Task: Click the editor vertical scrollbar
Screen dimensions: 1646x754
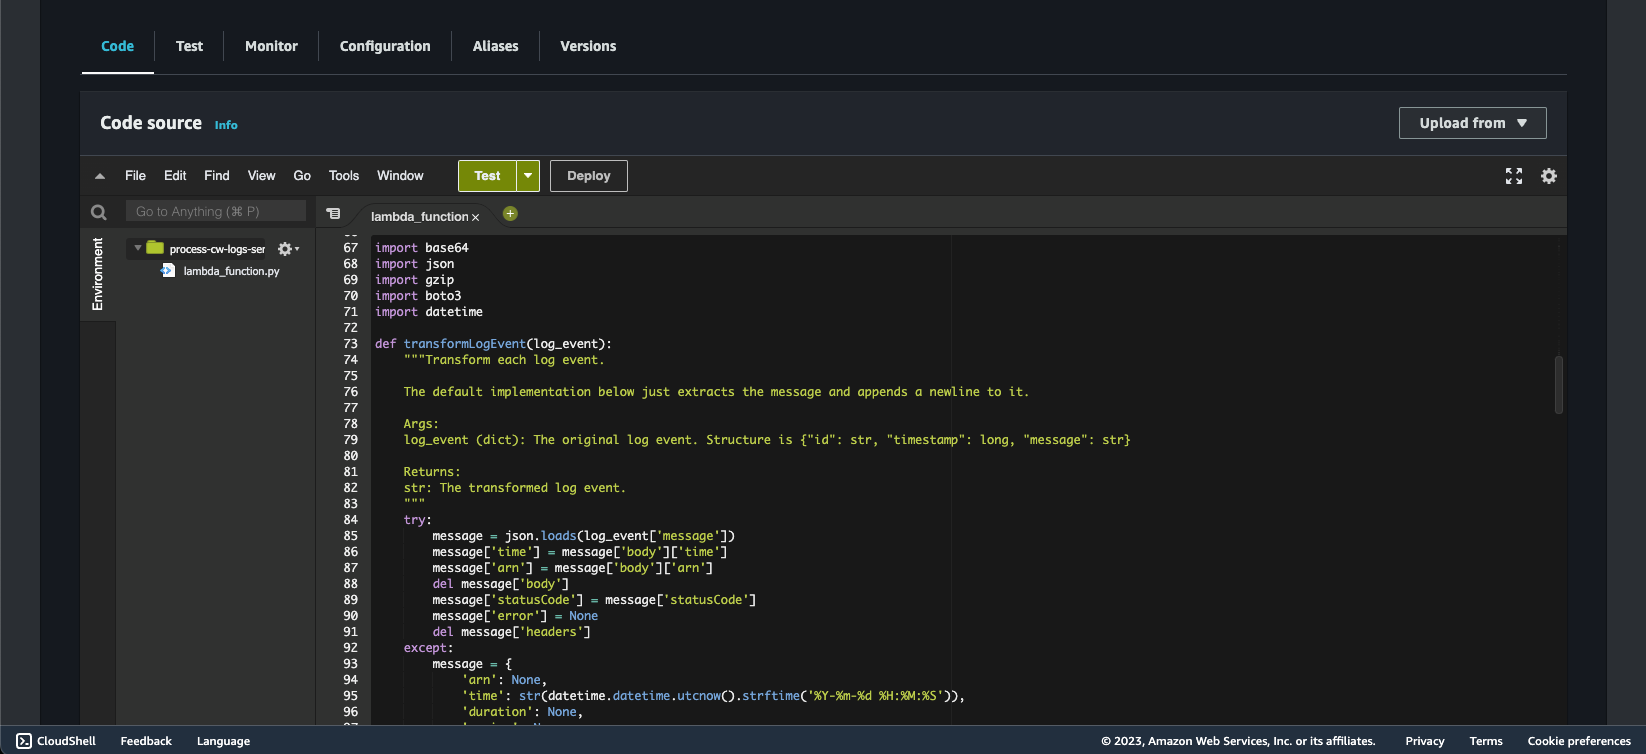Action: click(1559, 385)
